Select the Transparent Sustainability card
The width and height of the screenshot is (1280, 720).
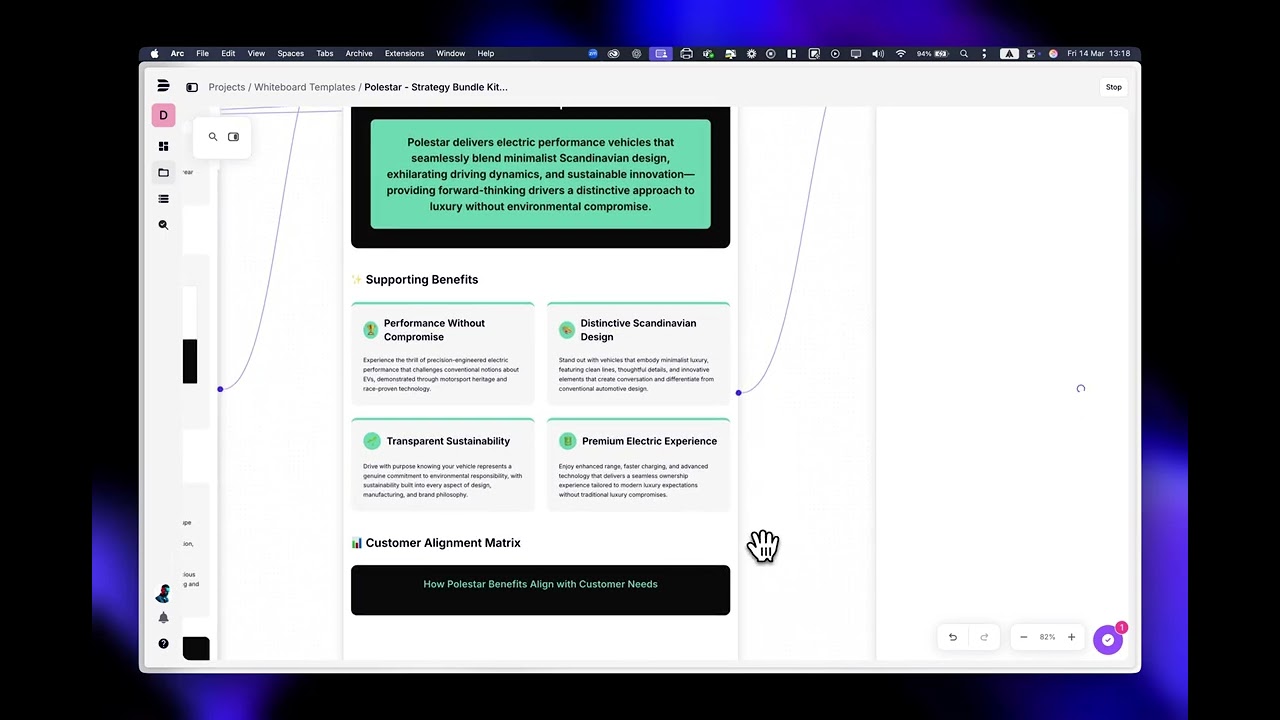point(442,465)
